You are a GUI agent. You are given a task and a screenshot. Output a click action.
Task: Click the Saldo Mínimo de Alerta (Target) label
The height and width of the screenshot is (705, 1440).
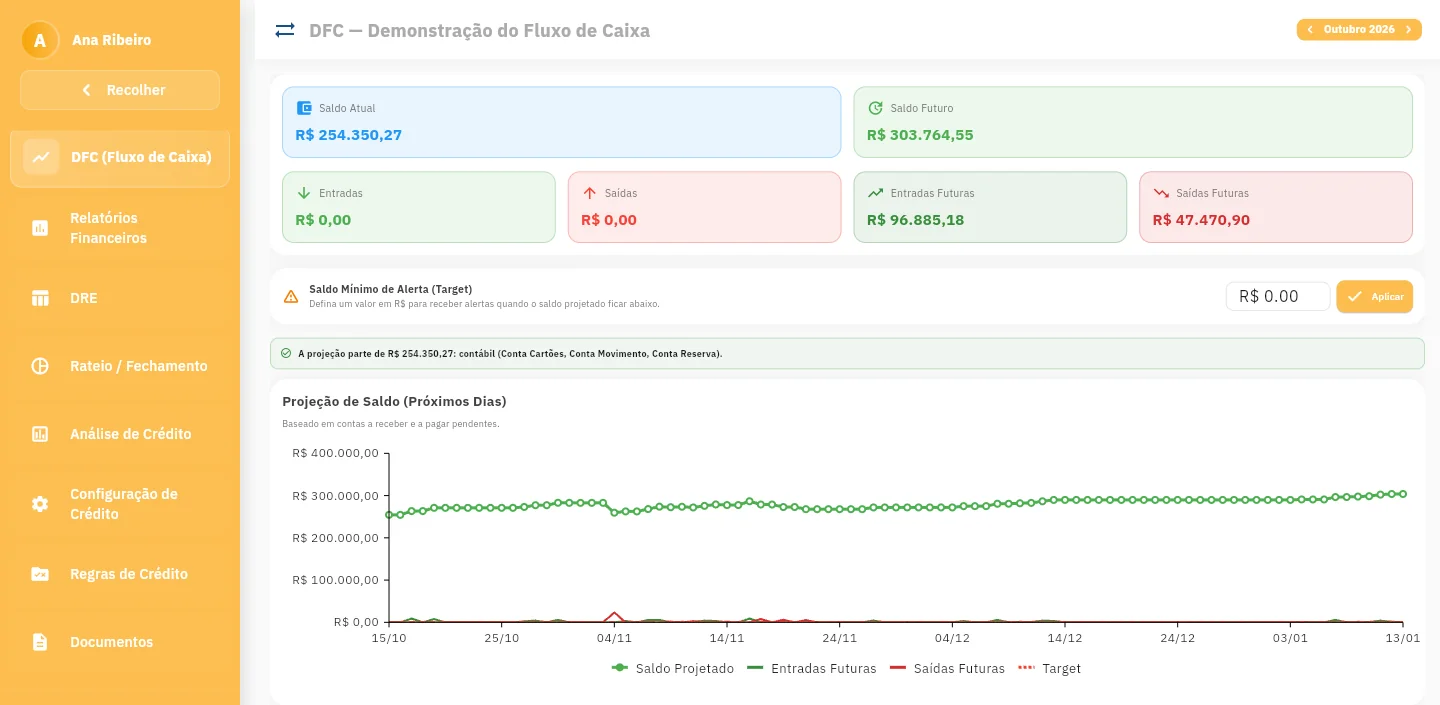390,289
